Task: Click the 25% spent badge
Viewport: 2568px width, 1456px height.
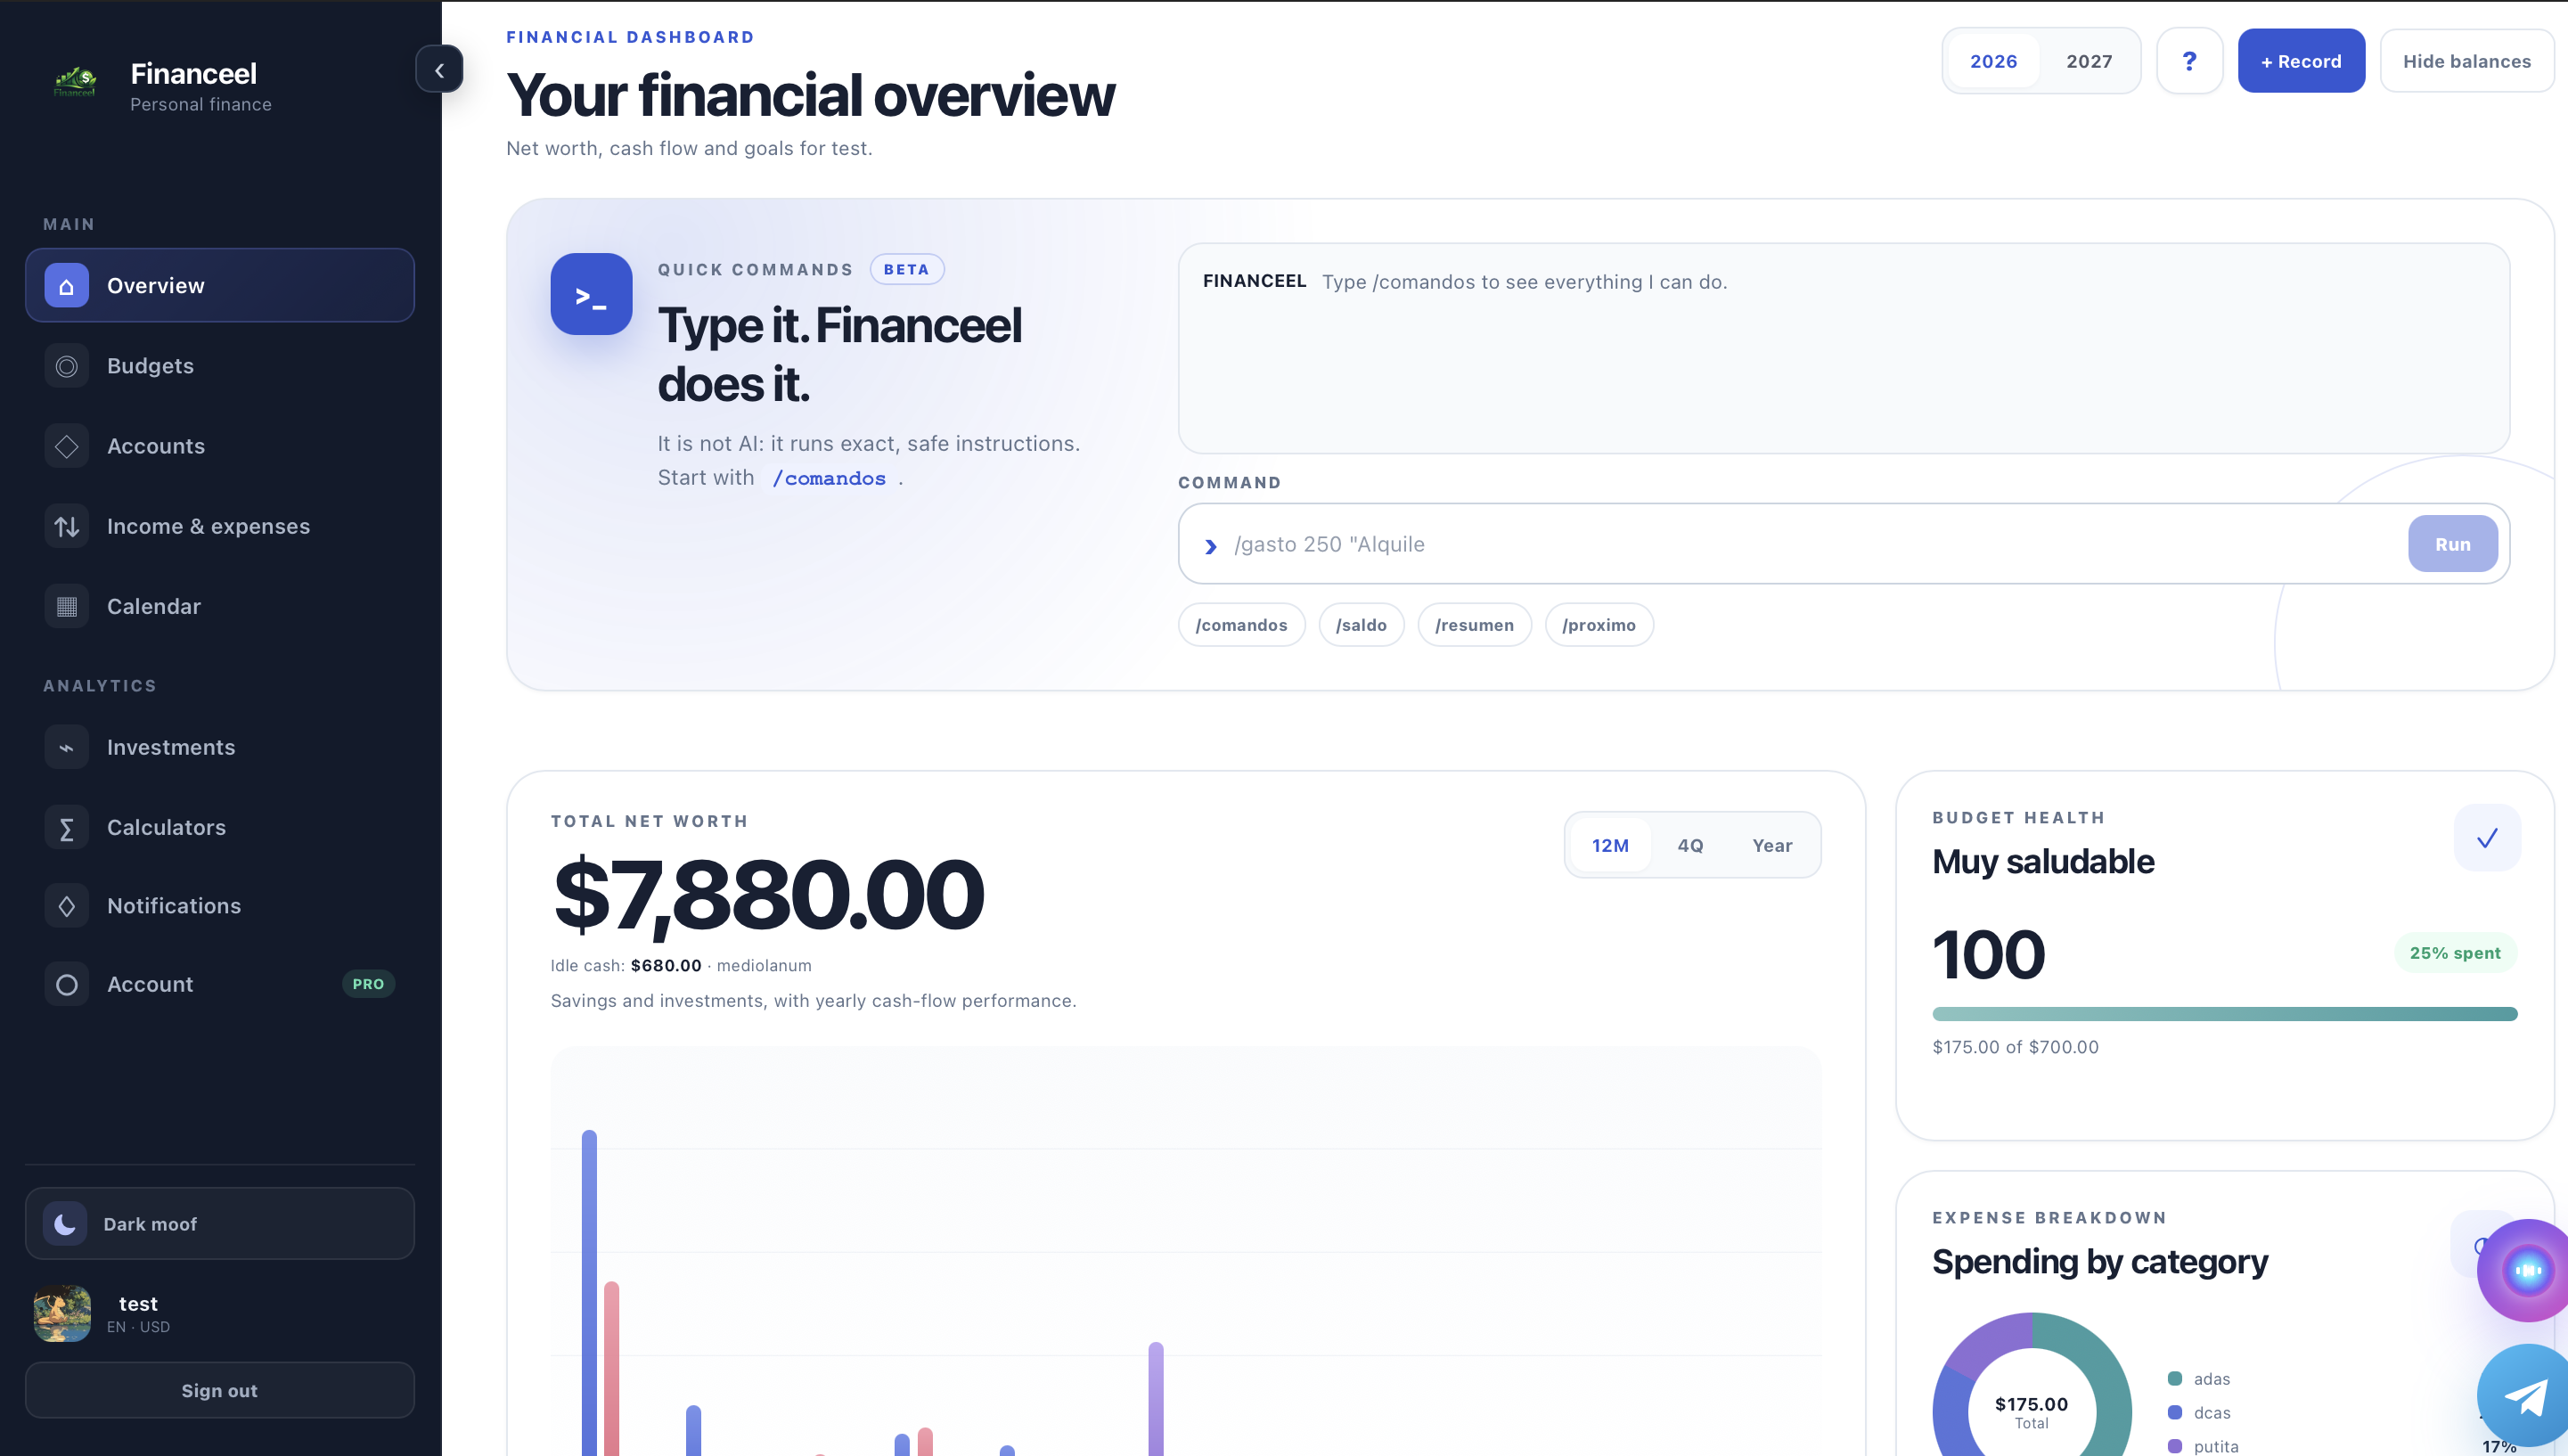Action: [2455, 953]
